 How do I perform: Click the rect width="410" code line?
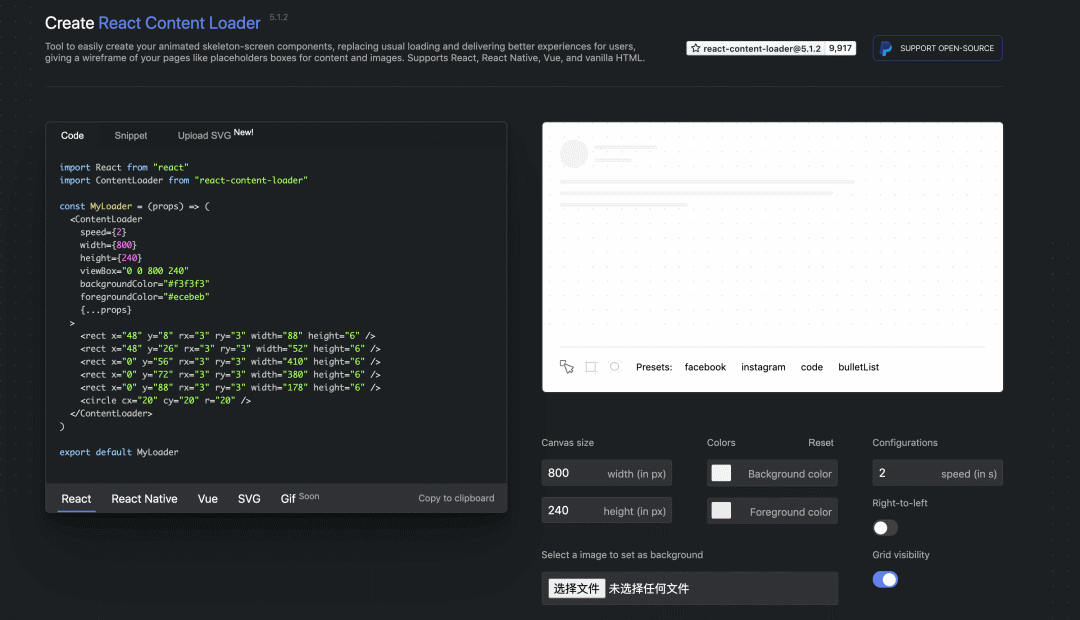click(x=230, y=362)
